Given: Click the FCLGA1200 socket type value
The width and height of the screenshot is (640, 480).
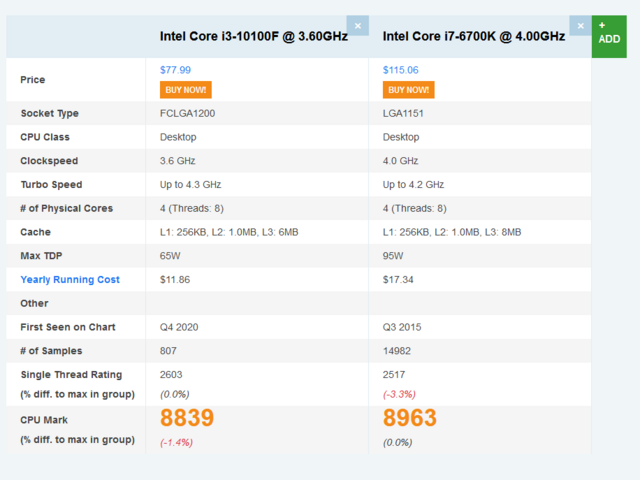Looking at the screenshot, I should (187, 114).
